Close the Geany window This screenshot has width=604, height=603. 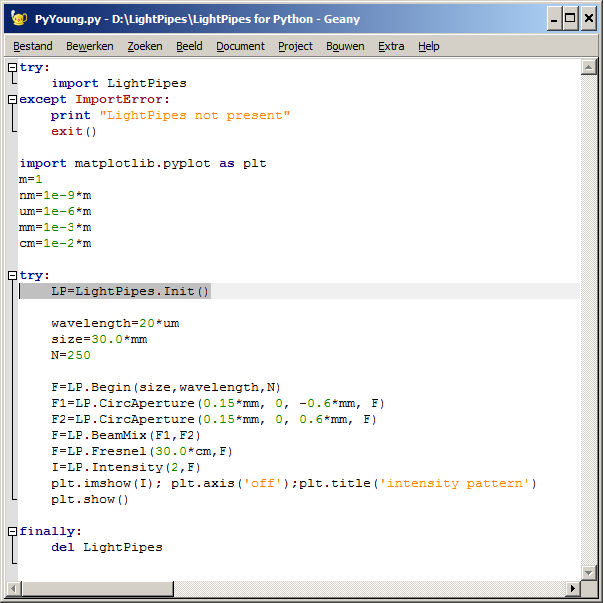589,18
